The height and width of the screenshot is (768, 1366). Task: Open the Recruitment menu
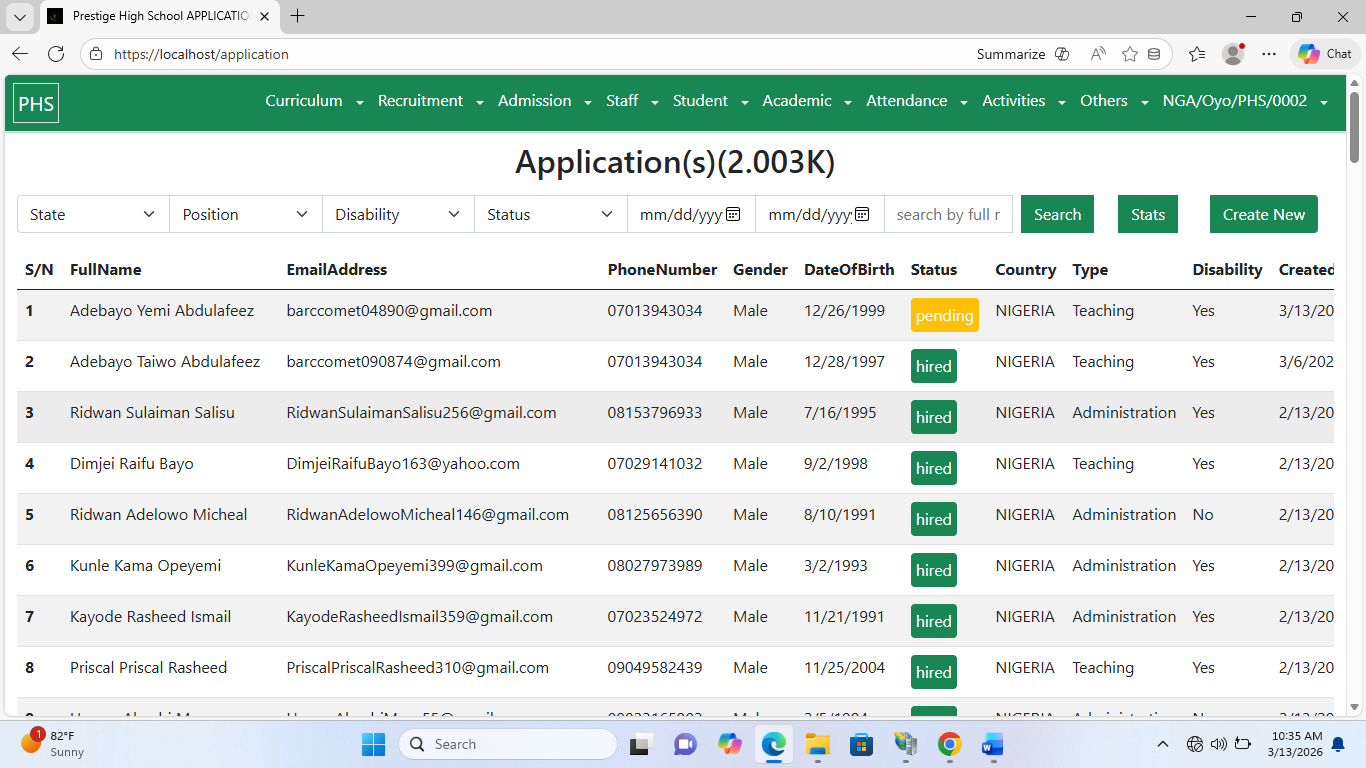click(x=430, y=101)
